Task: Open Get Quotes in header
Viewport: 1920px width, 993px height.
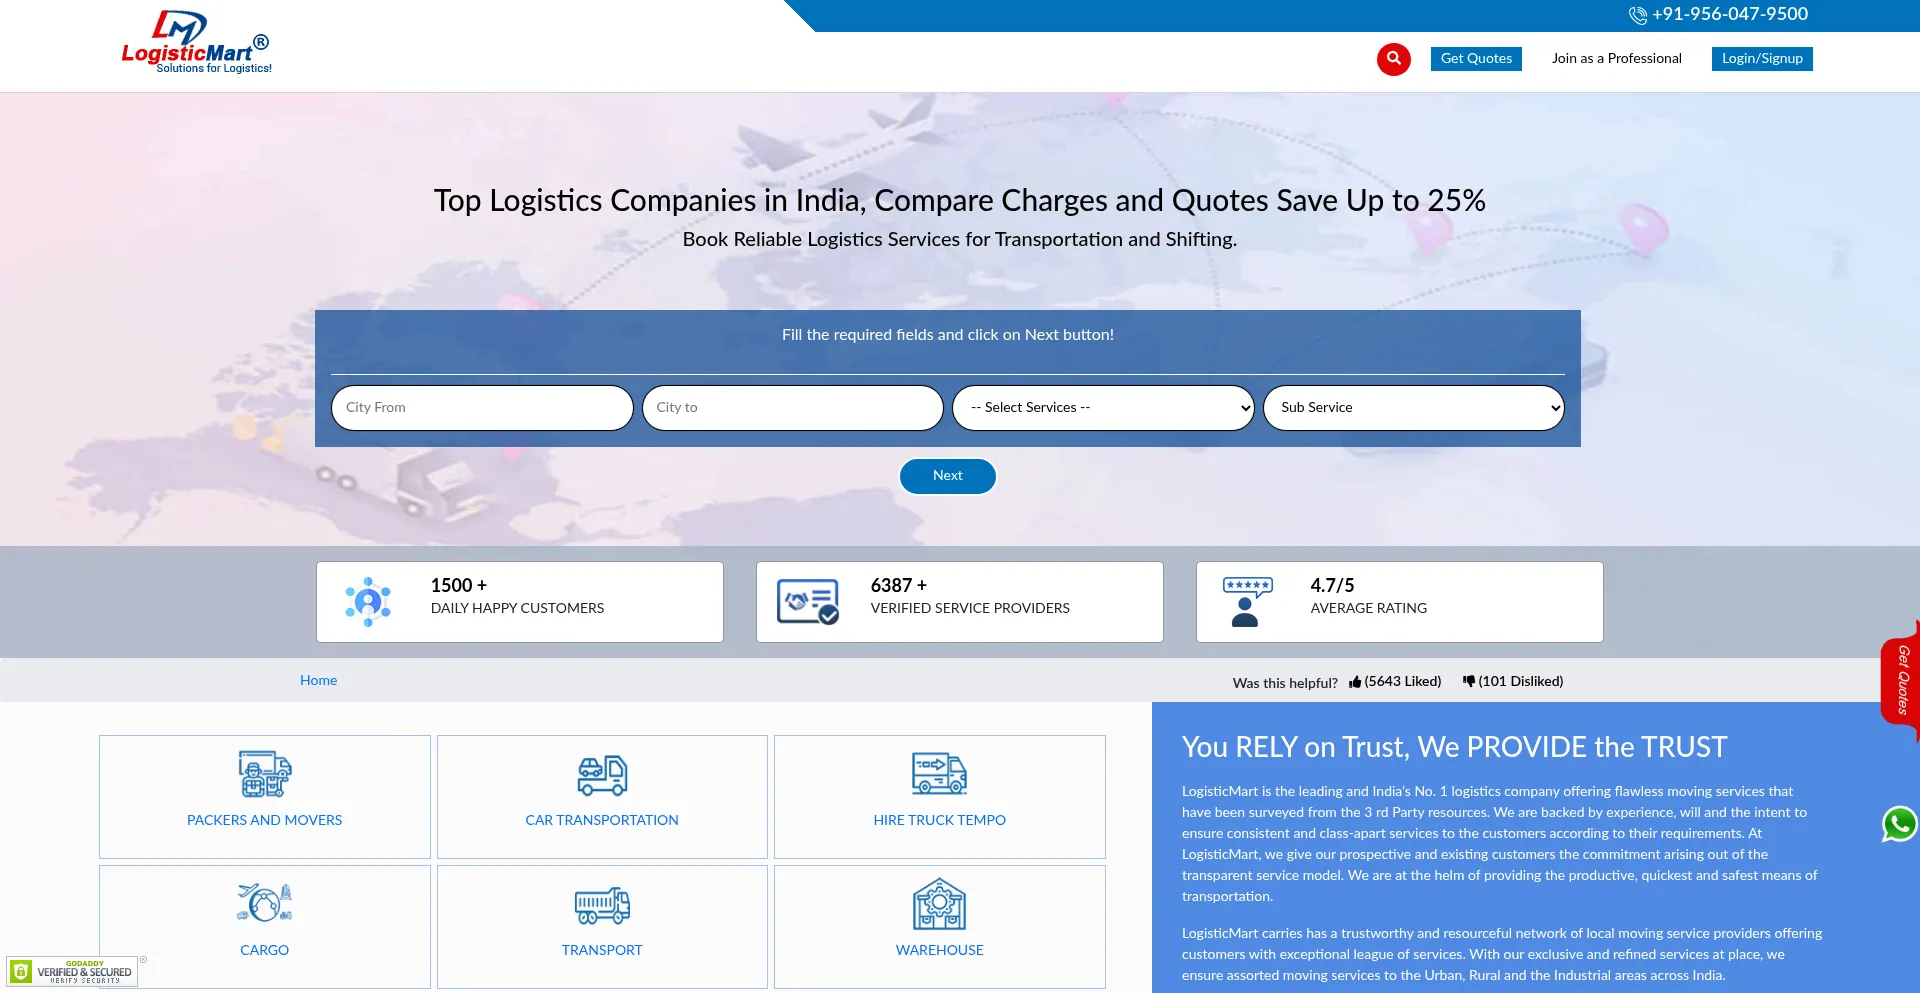Action: tap(1476, 59)
